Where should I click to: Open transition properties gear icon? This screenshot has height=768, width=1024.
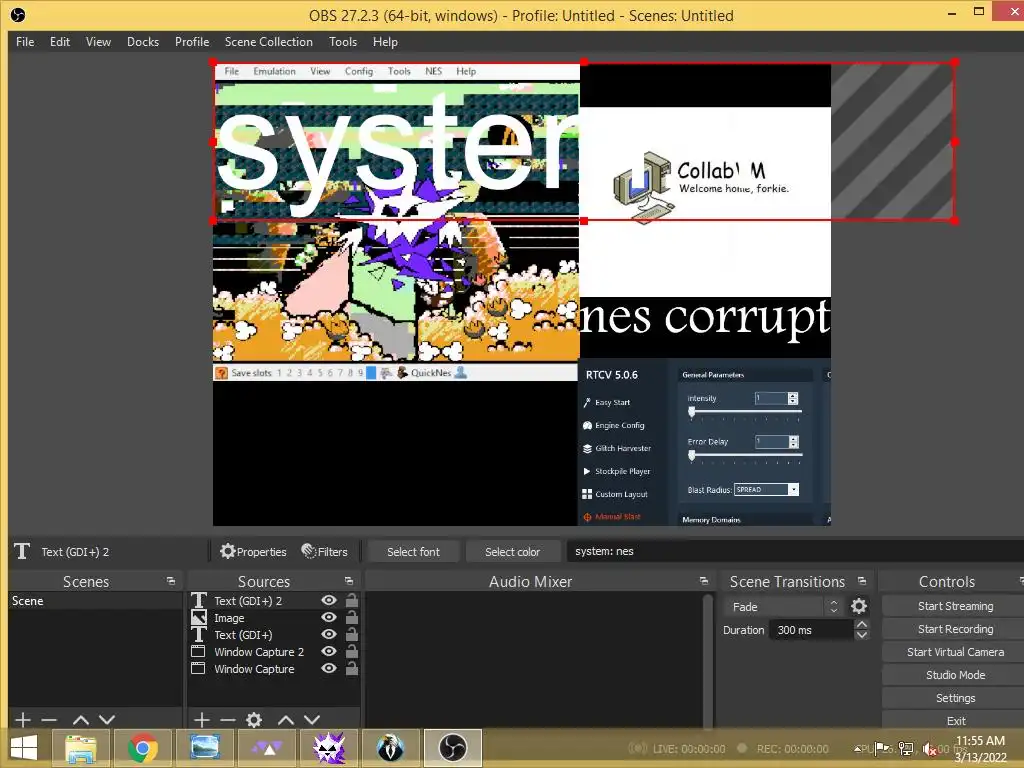859,607
